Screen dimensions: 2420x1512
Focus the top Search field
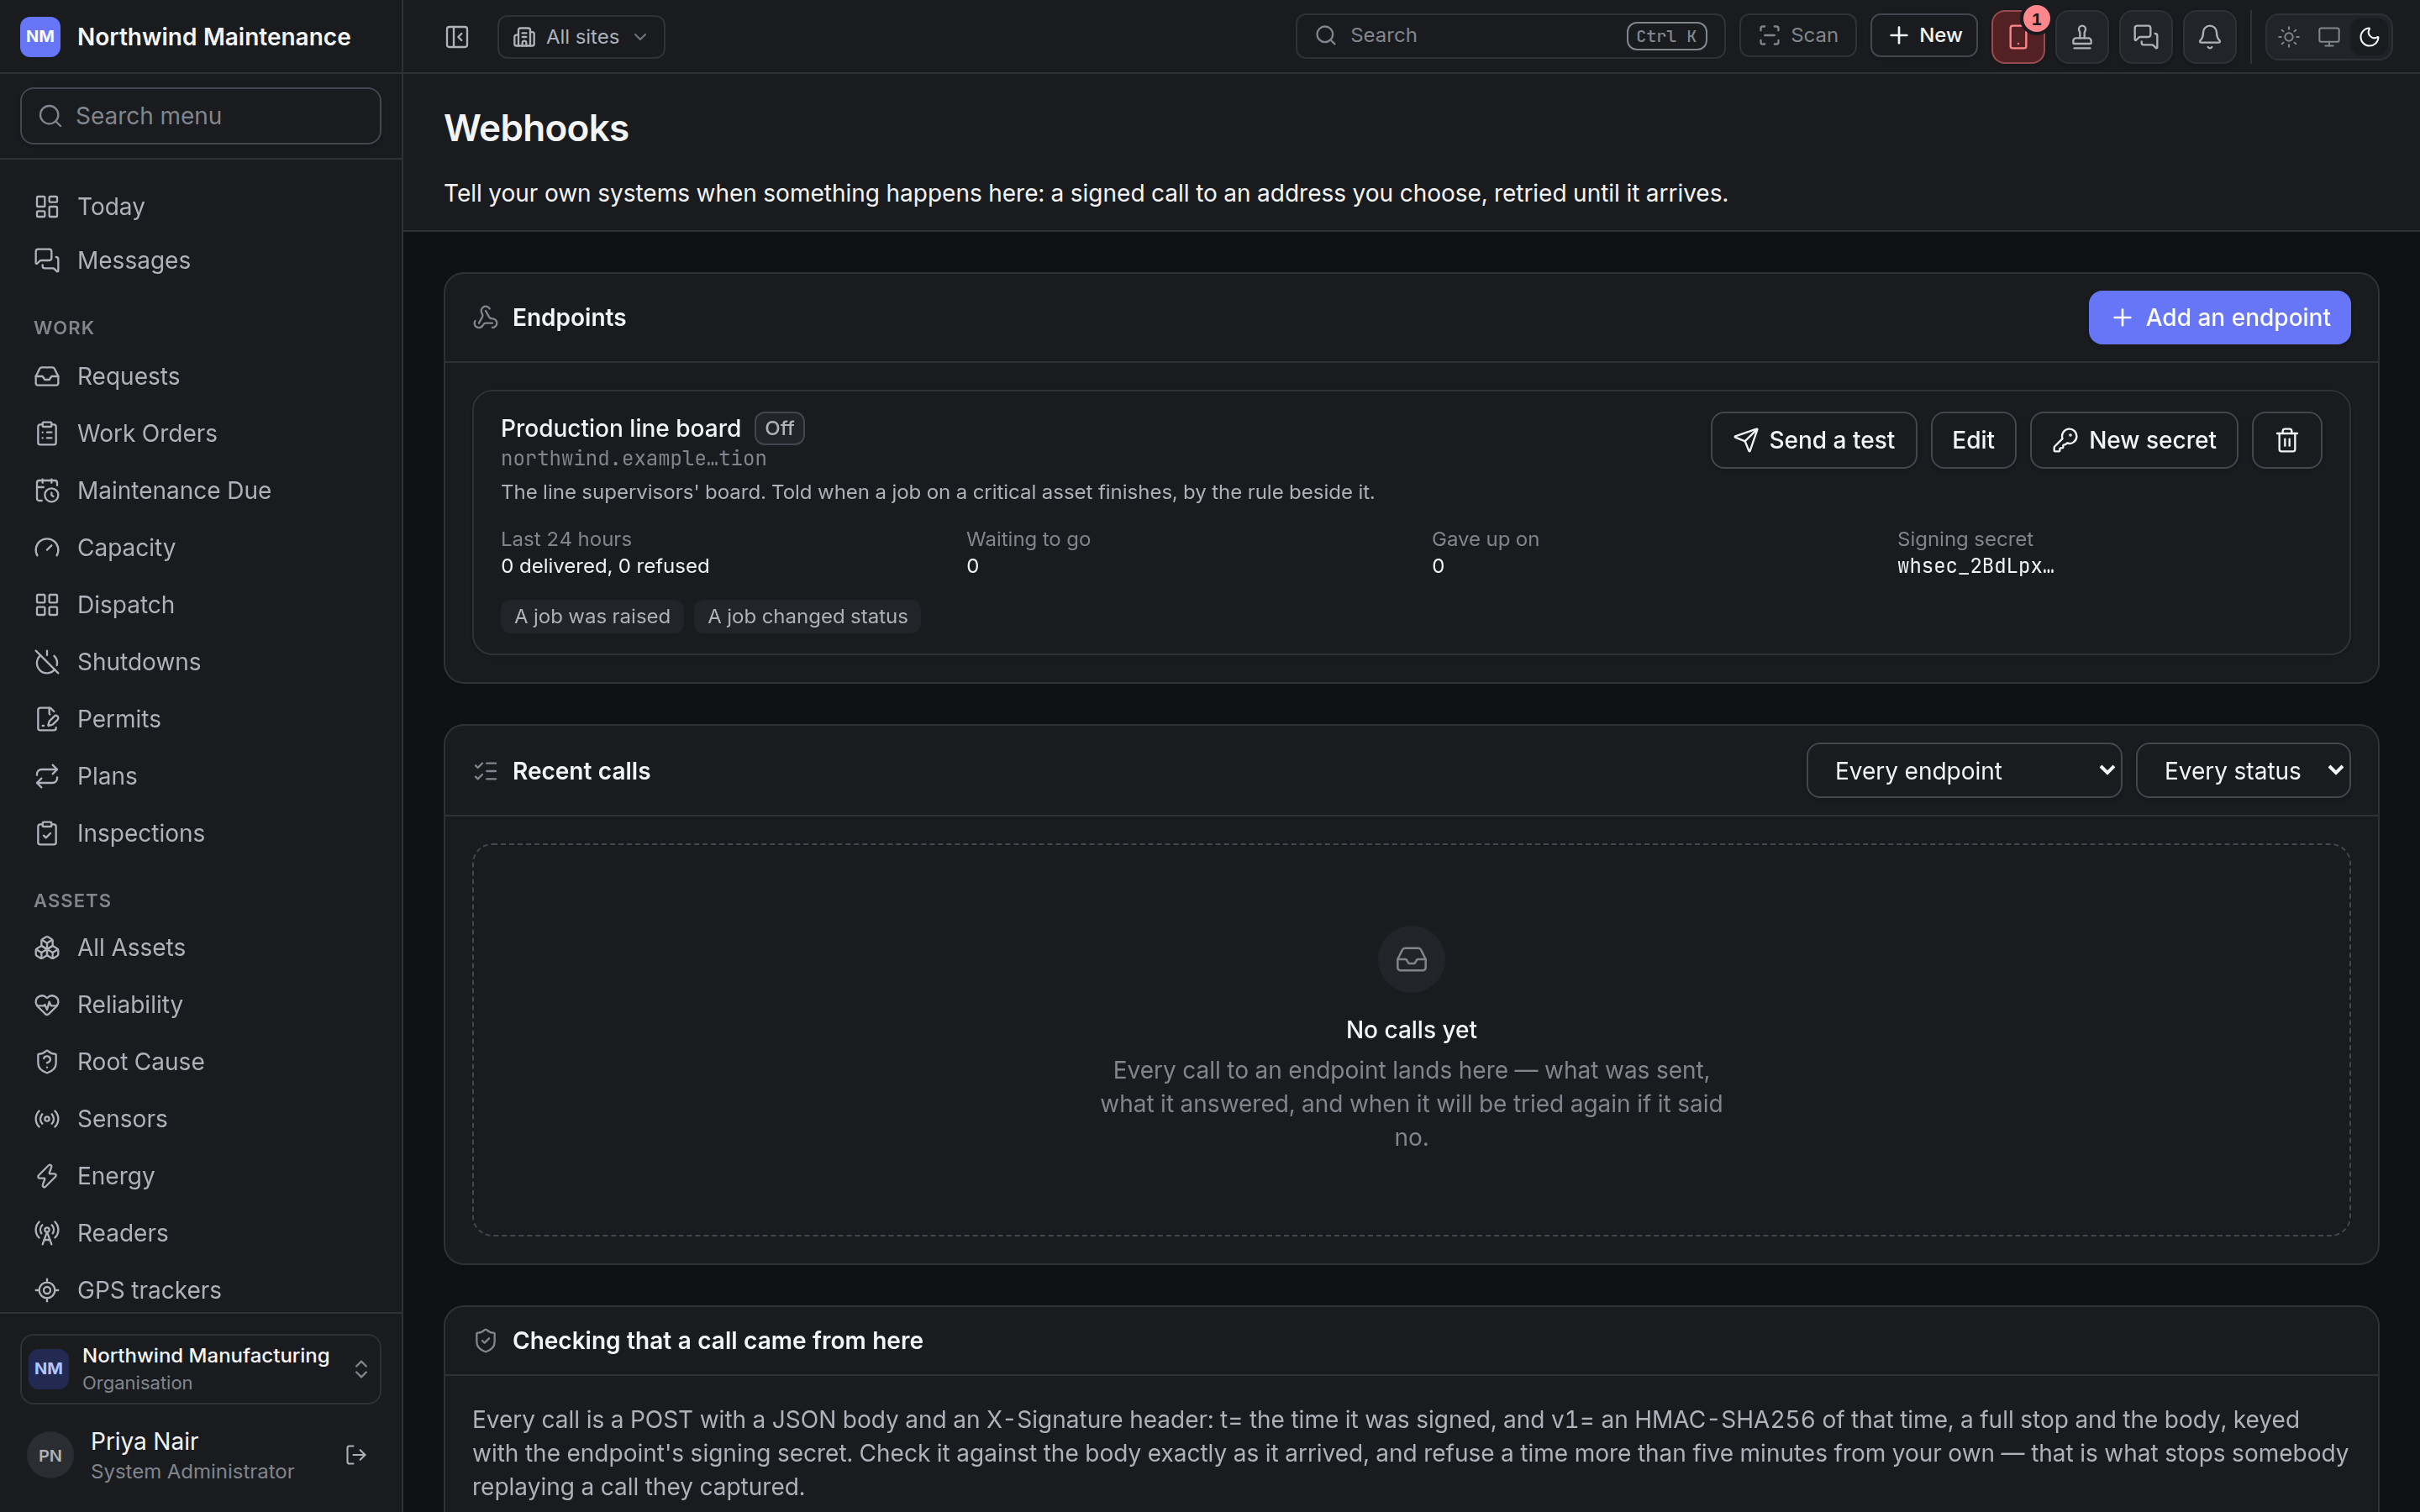[1510, 36]
